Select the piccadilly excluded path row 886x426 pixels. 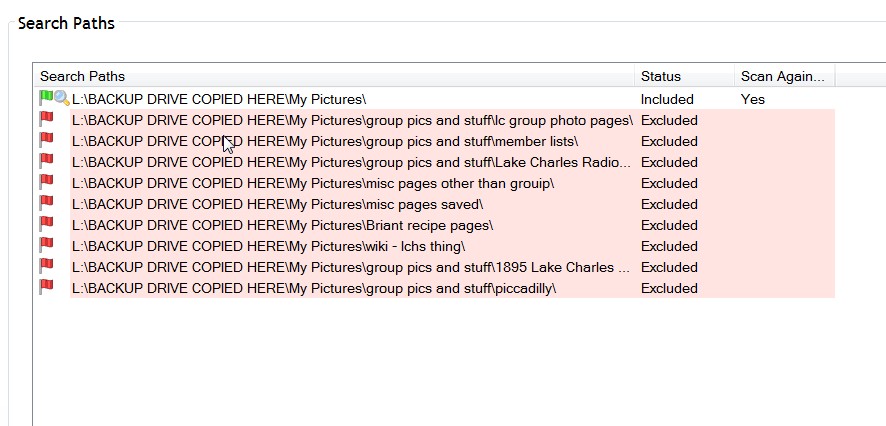[x=314, y=288]
